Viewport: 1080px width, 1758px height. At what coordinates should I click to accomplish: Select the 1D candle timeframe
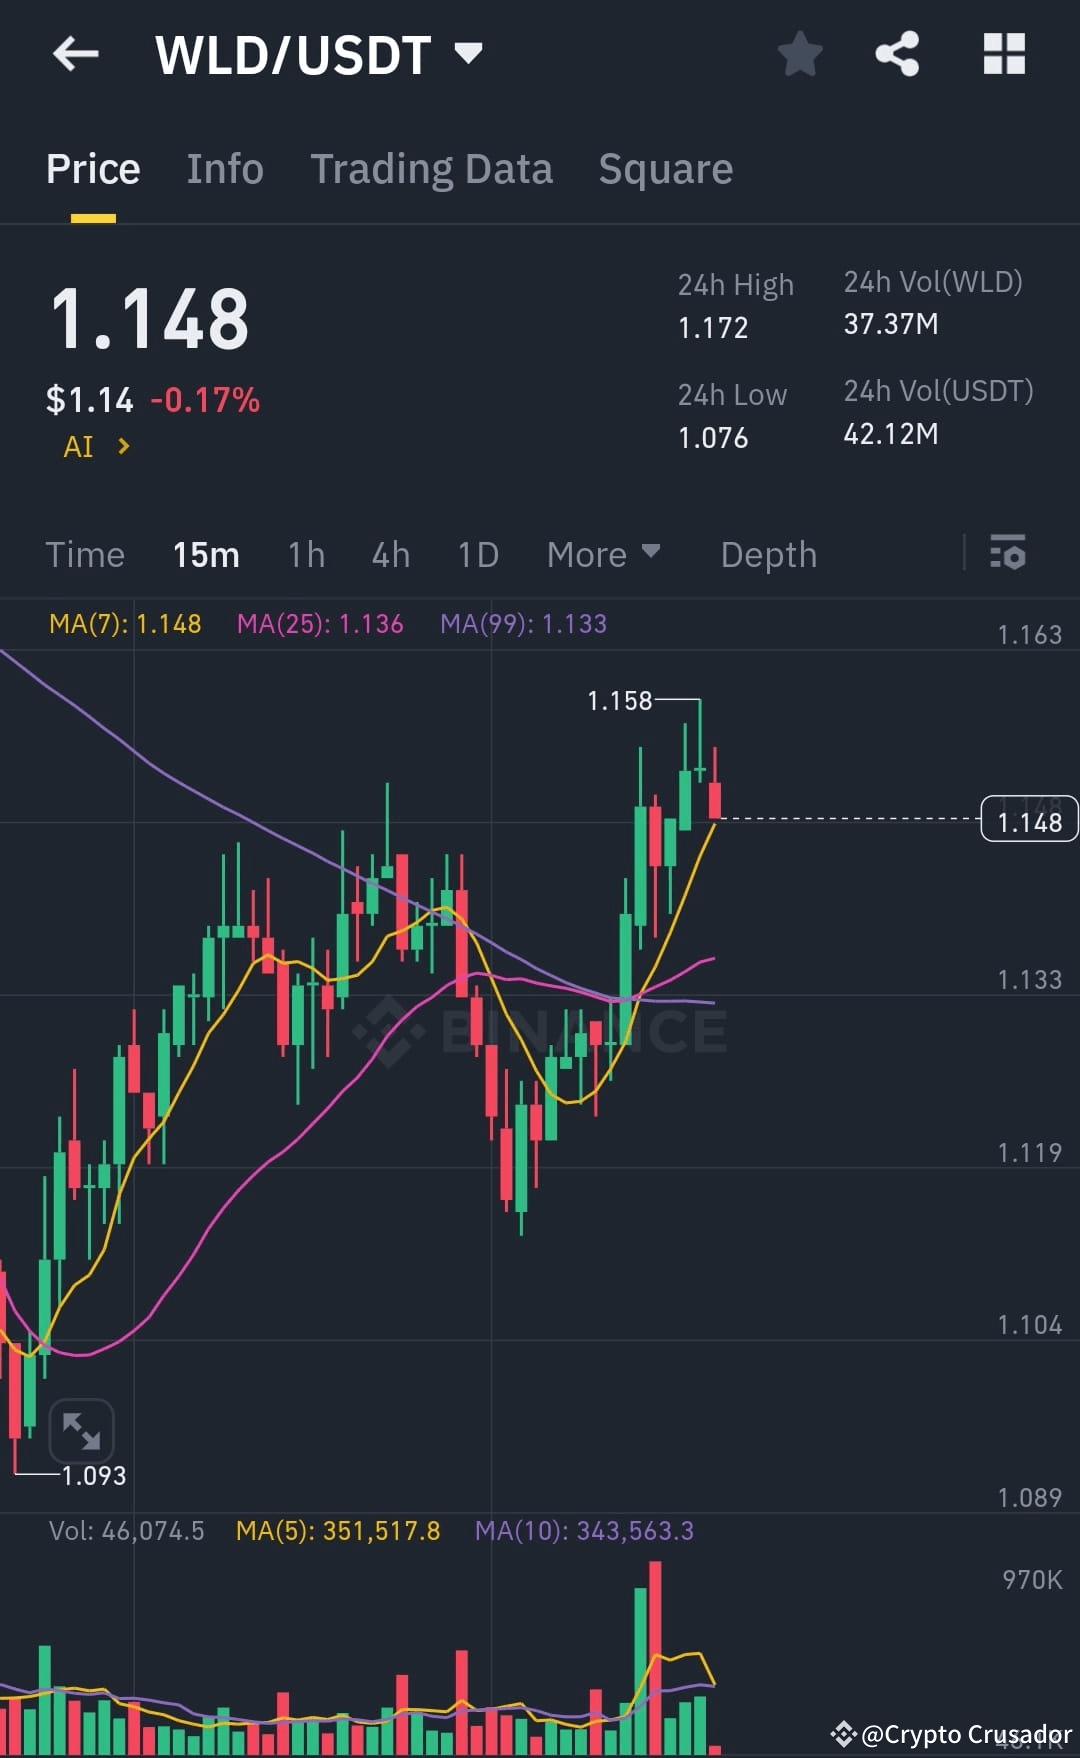477,554
